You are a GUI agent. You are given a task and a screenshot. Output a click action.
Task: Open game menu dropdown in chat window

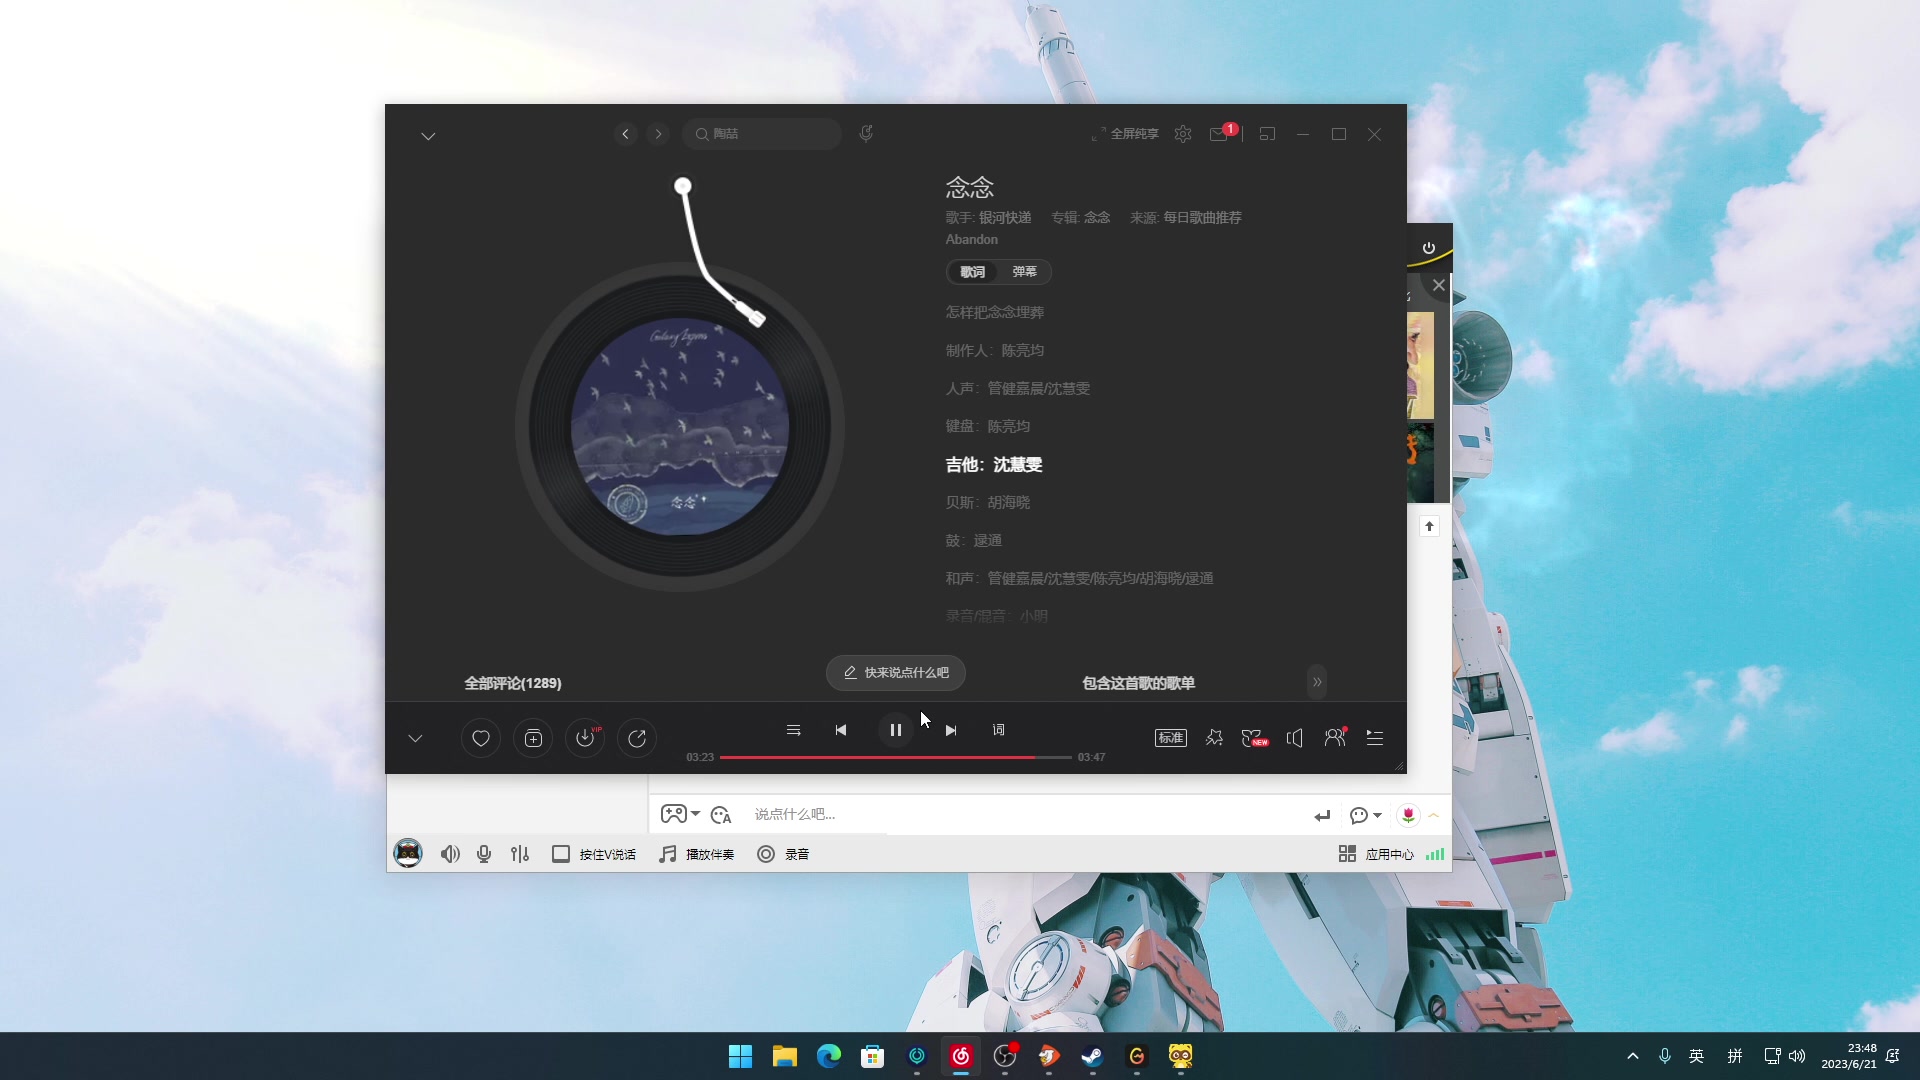680,815
